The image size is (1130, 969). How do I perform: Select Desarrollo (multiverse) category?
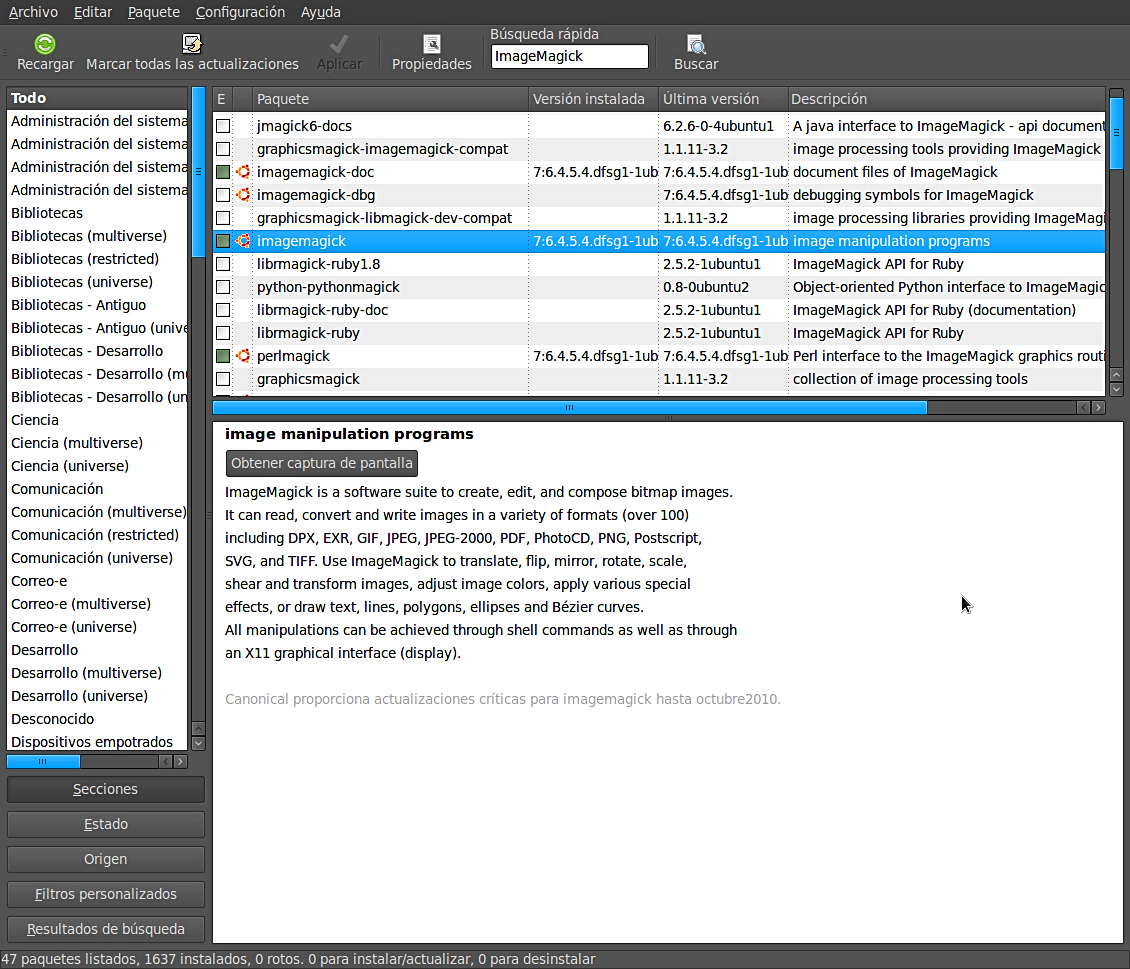tap(97, 673)
